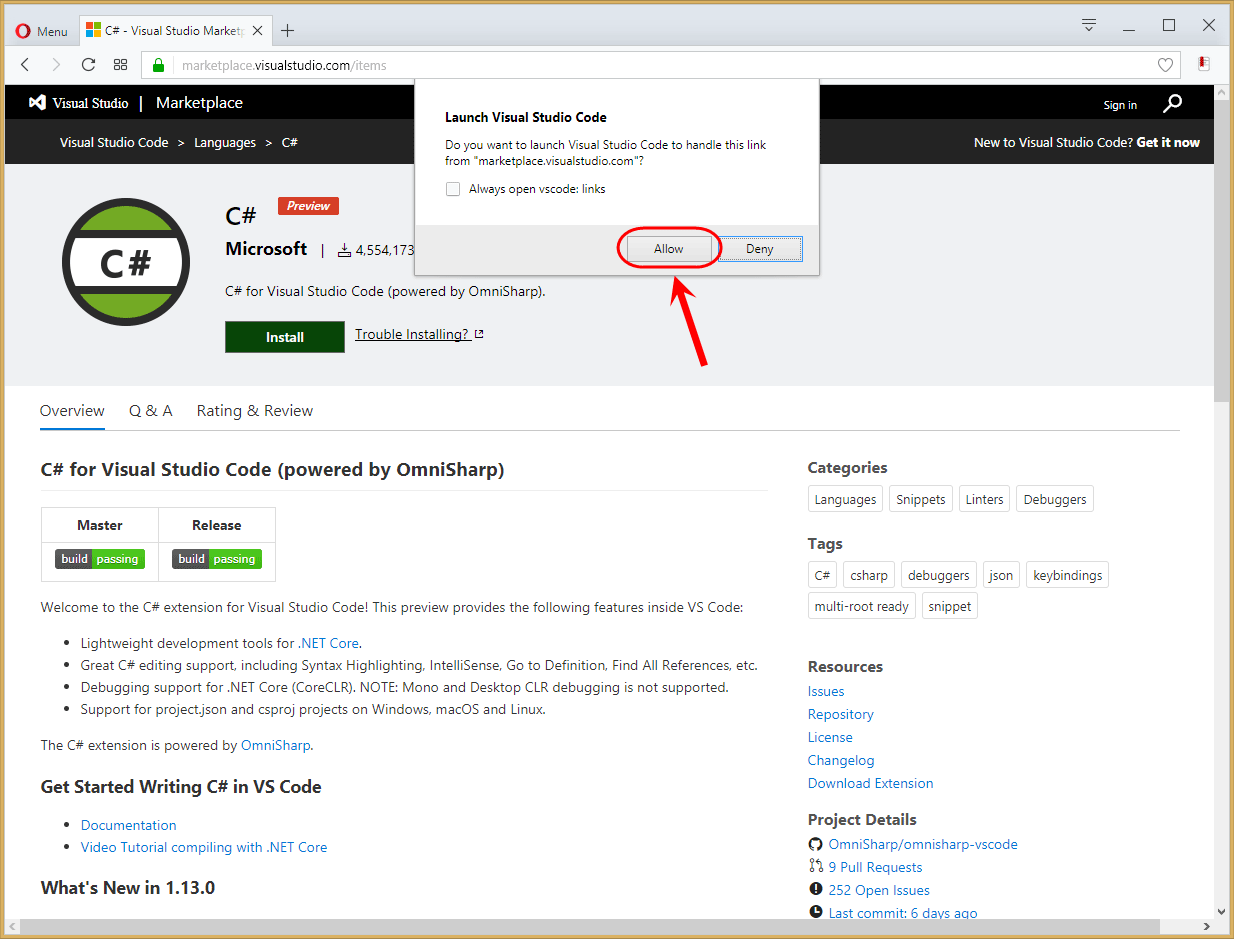The image size is (1234, 939).
Task: Click Allow in launch dialog
Action: click(x=669, y=249)
